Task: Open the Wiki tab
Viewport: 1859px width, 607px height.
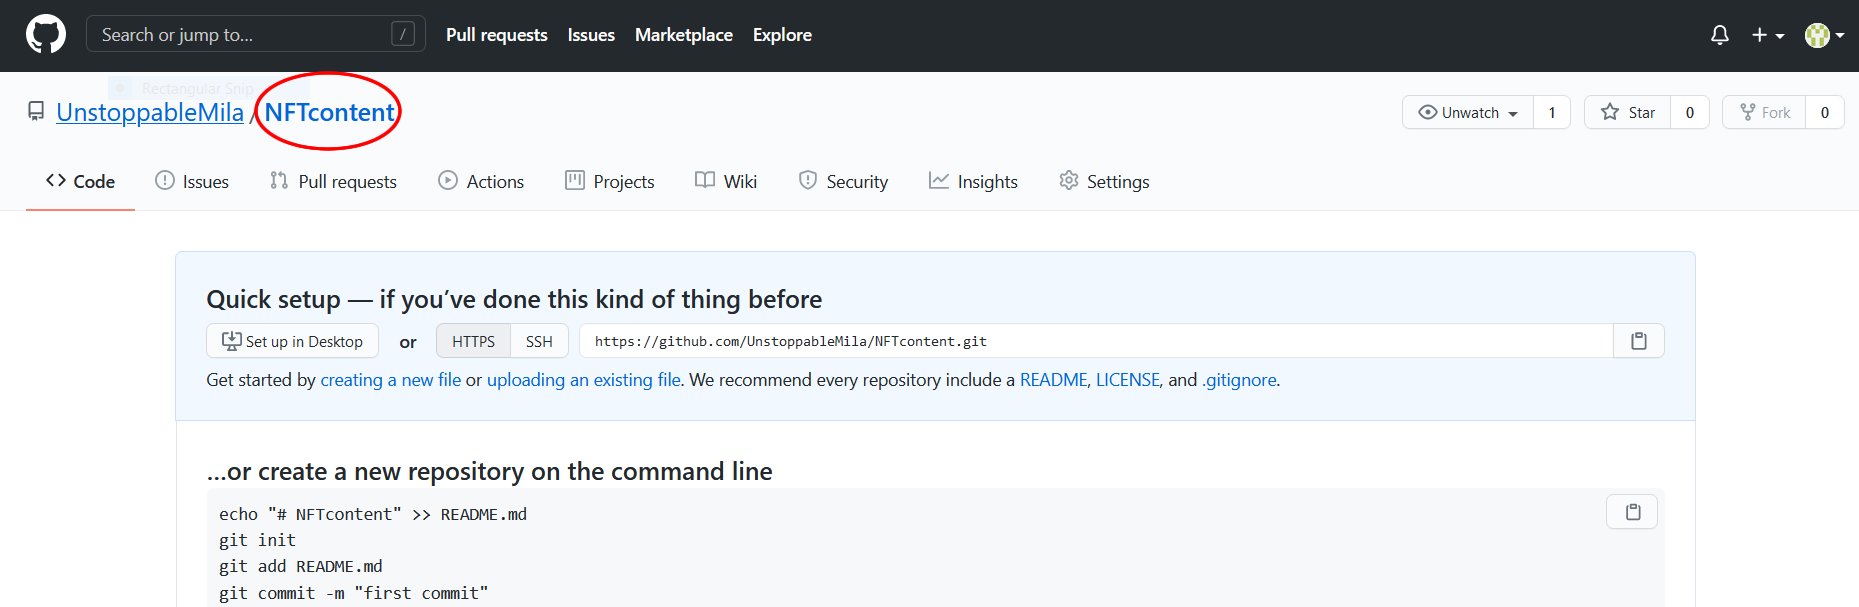Action: pyautogui.click(x=726, y=181)
